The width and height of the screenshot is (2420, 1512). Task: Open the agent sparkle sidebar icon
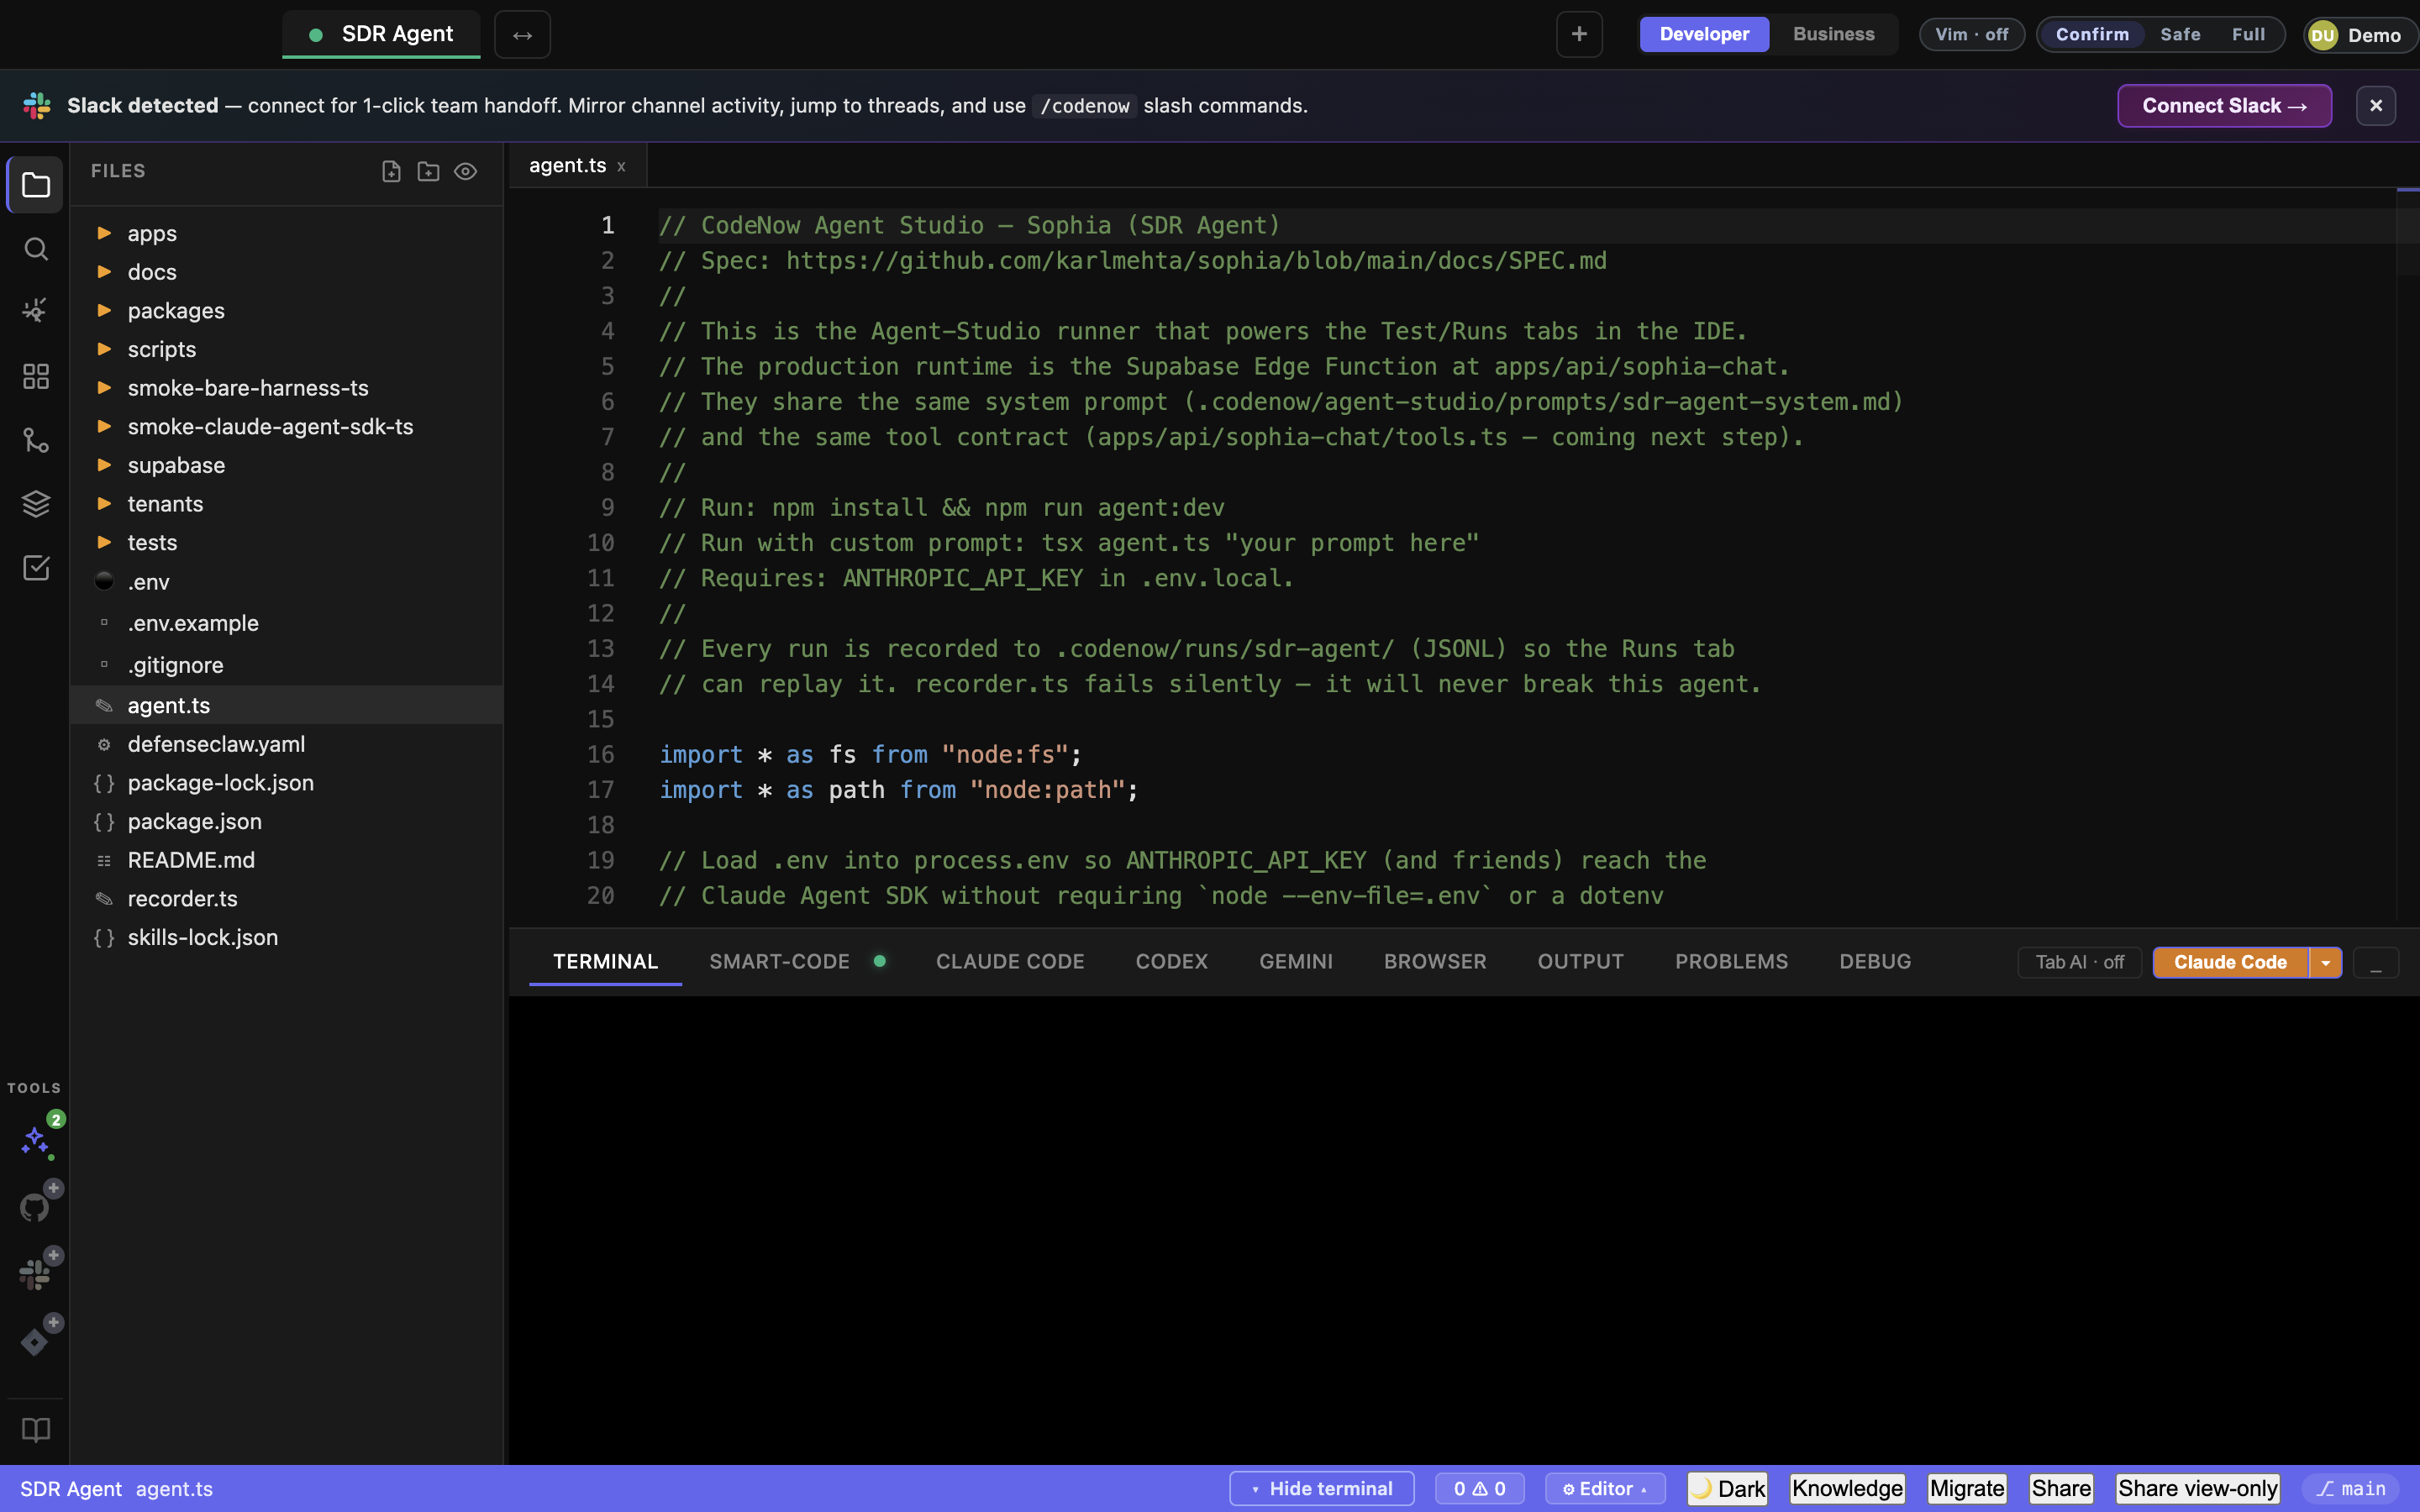tap(36, 311)
